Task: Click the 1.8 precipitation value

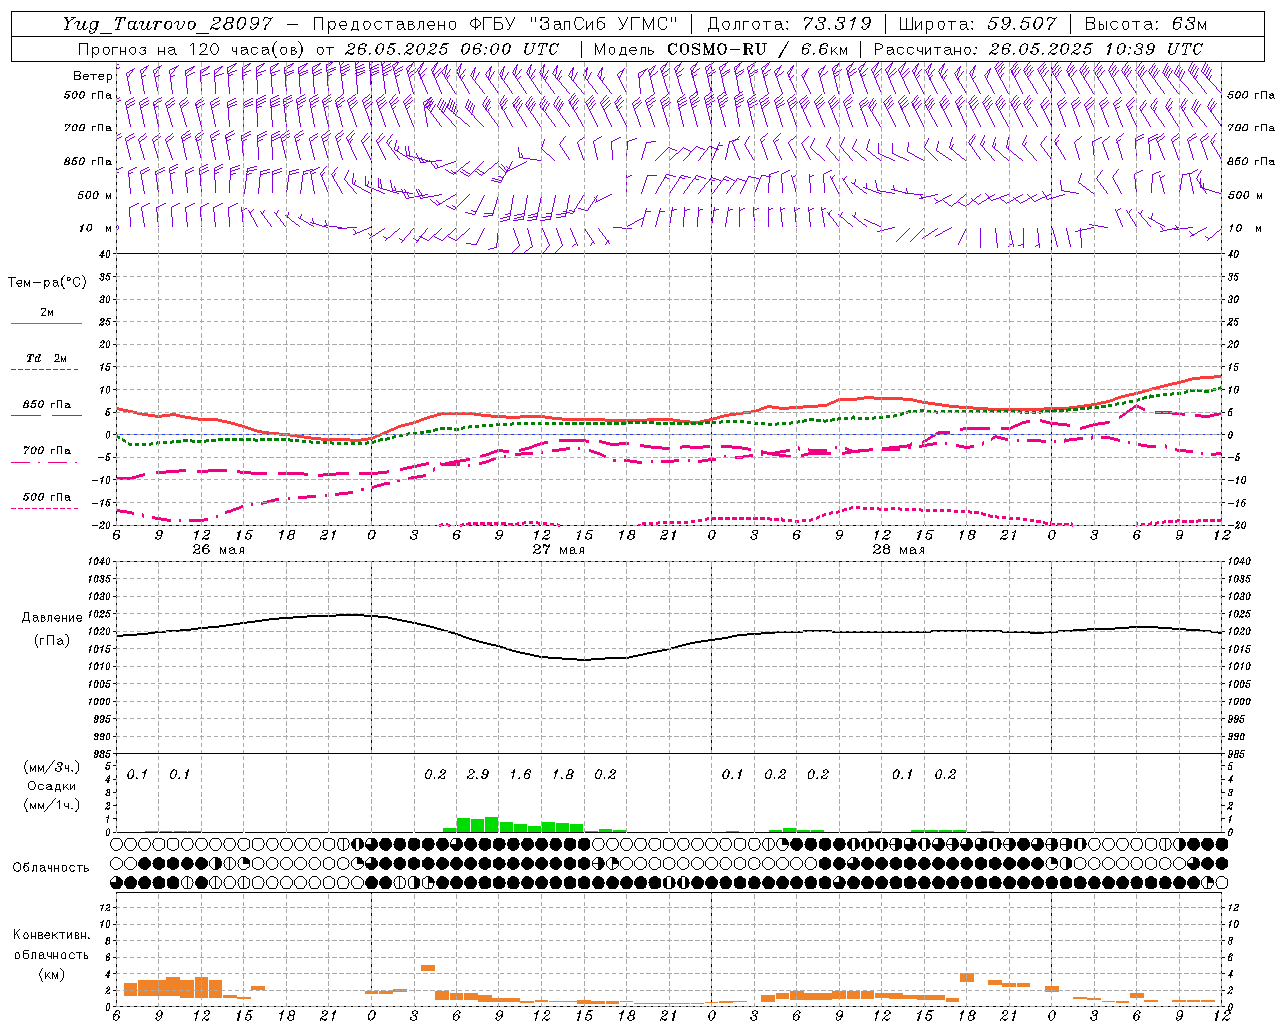Action: tap(563, 774)
